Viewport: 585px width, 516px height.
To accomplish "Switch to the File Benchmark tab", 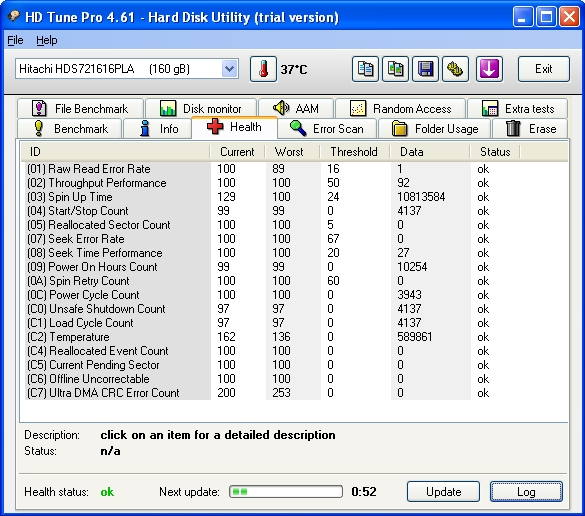I will tap(80, 109).
